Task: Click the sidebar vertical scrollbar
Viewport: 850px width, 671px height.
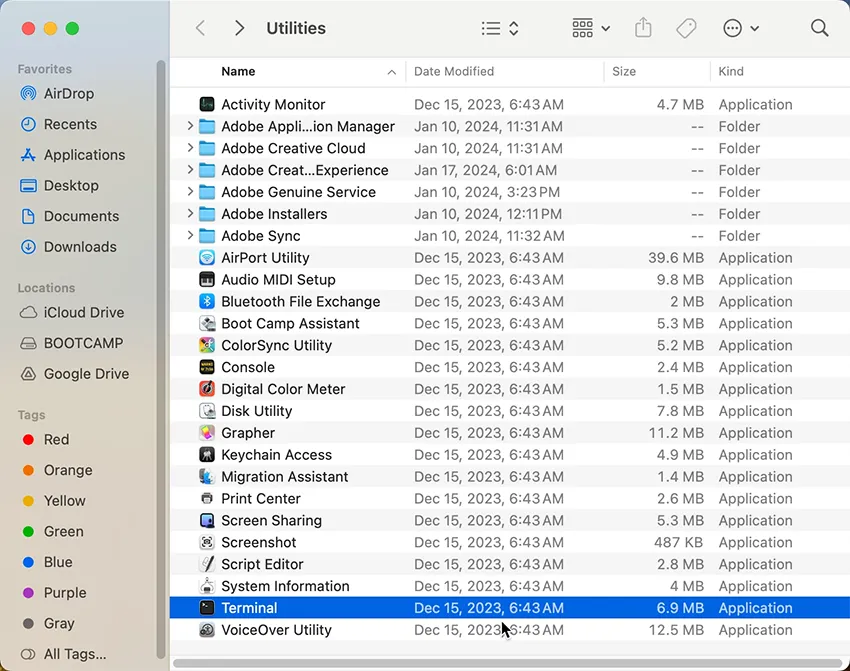Action: click(x=160, y=359)
